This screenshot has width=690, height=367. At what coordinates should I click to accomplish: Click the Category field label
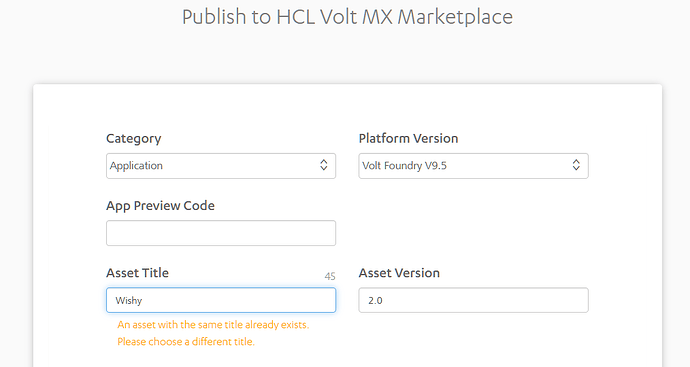point(134,139)
